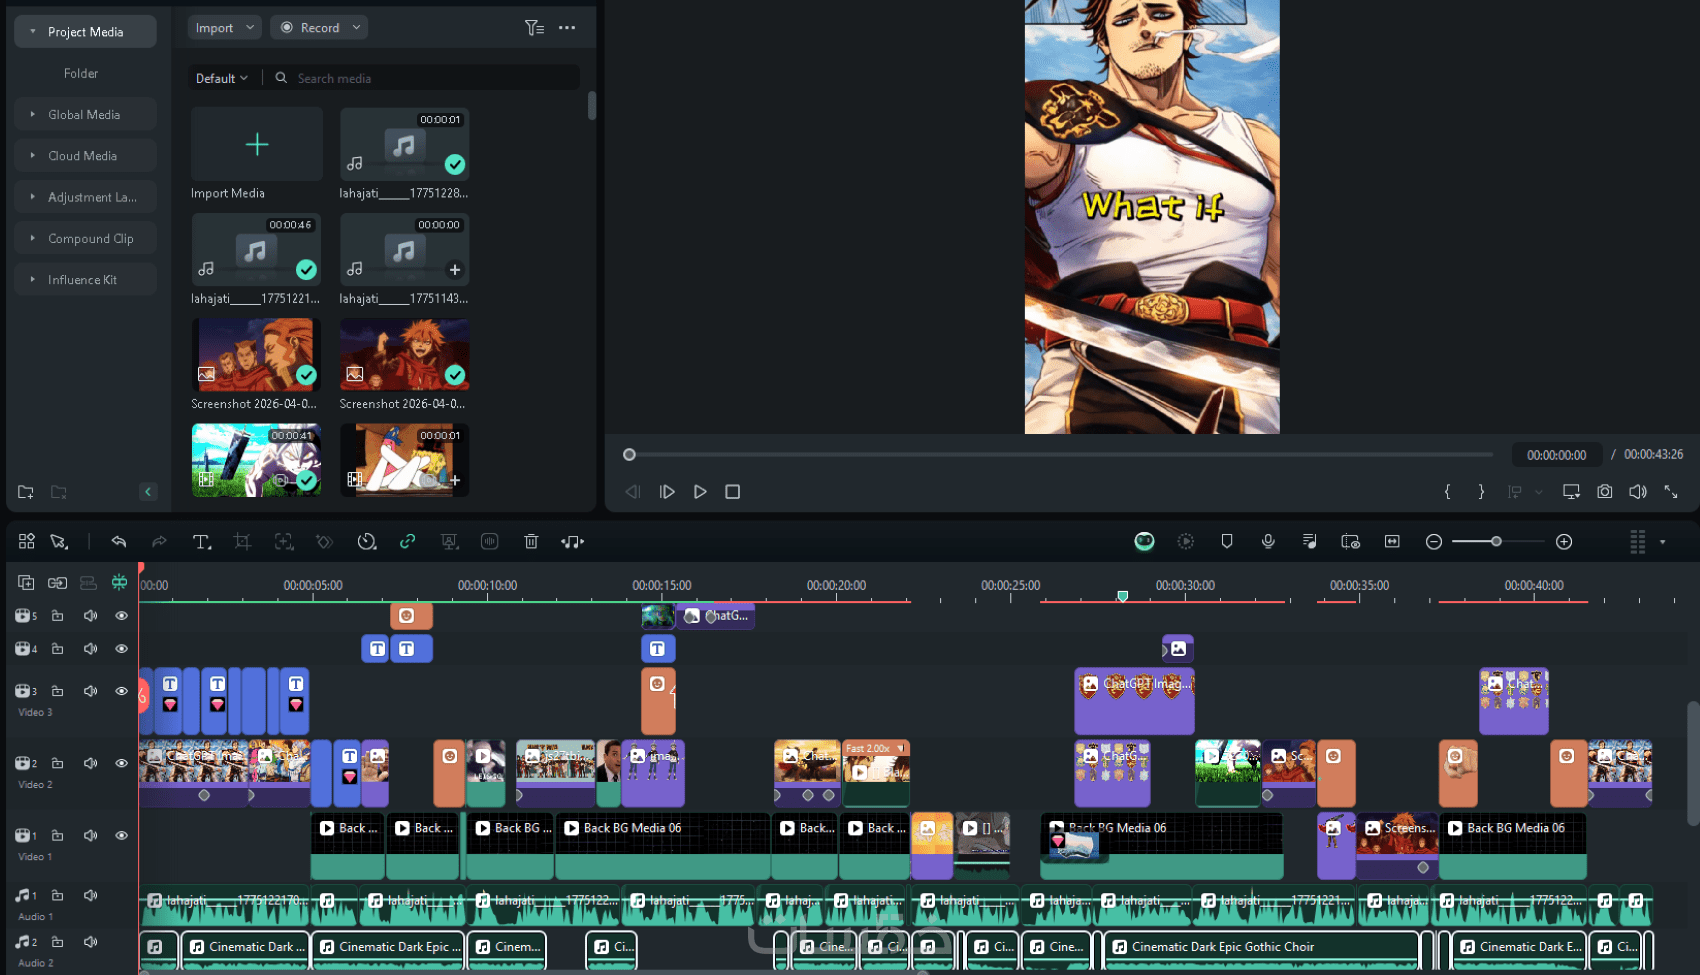Step back one frame in preview
1700x975 pixels.
(633, 492)
